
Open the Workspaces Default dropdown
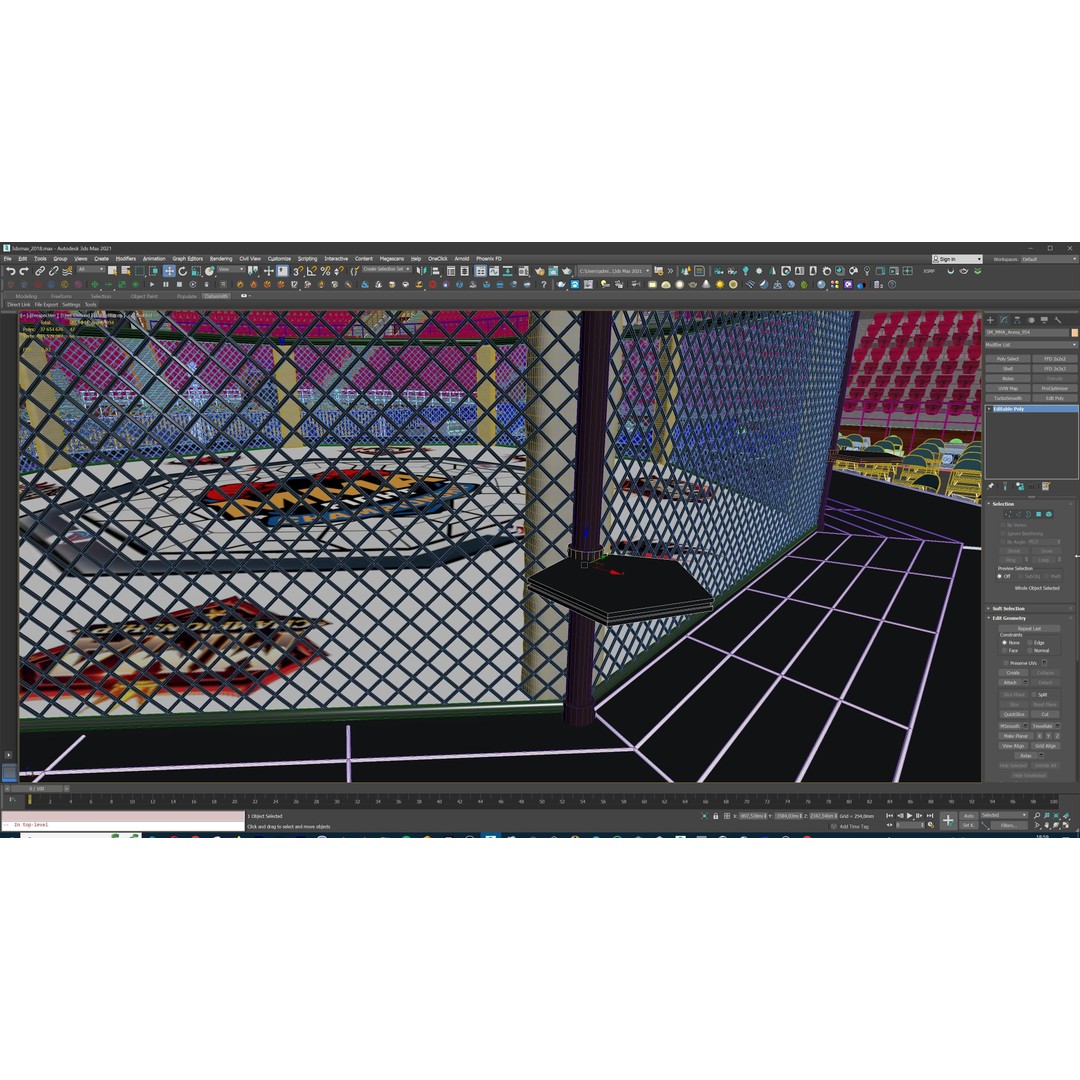[1048, 260]
